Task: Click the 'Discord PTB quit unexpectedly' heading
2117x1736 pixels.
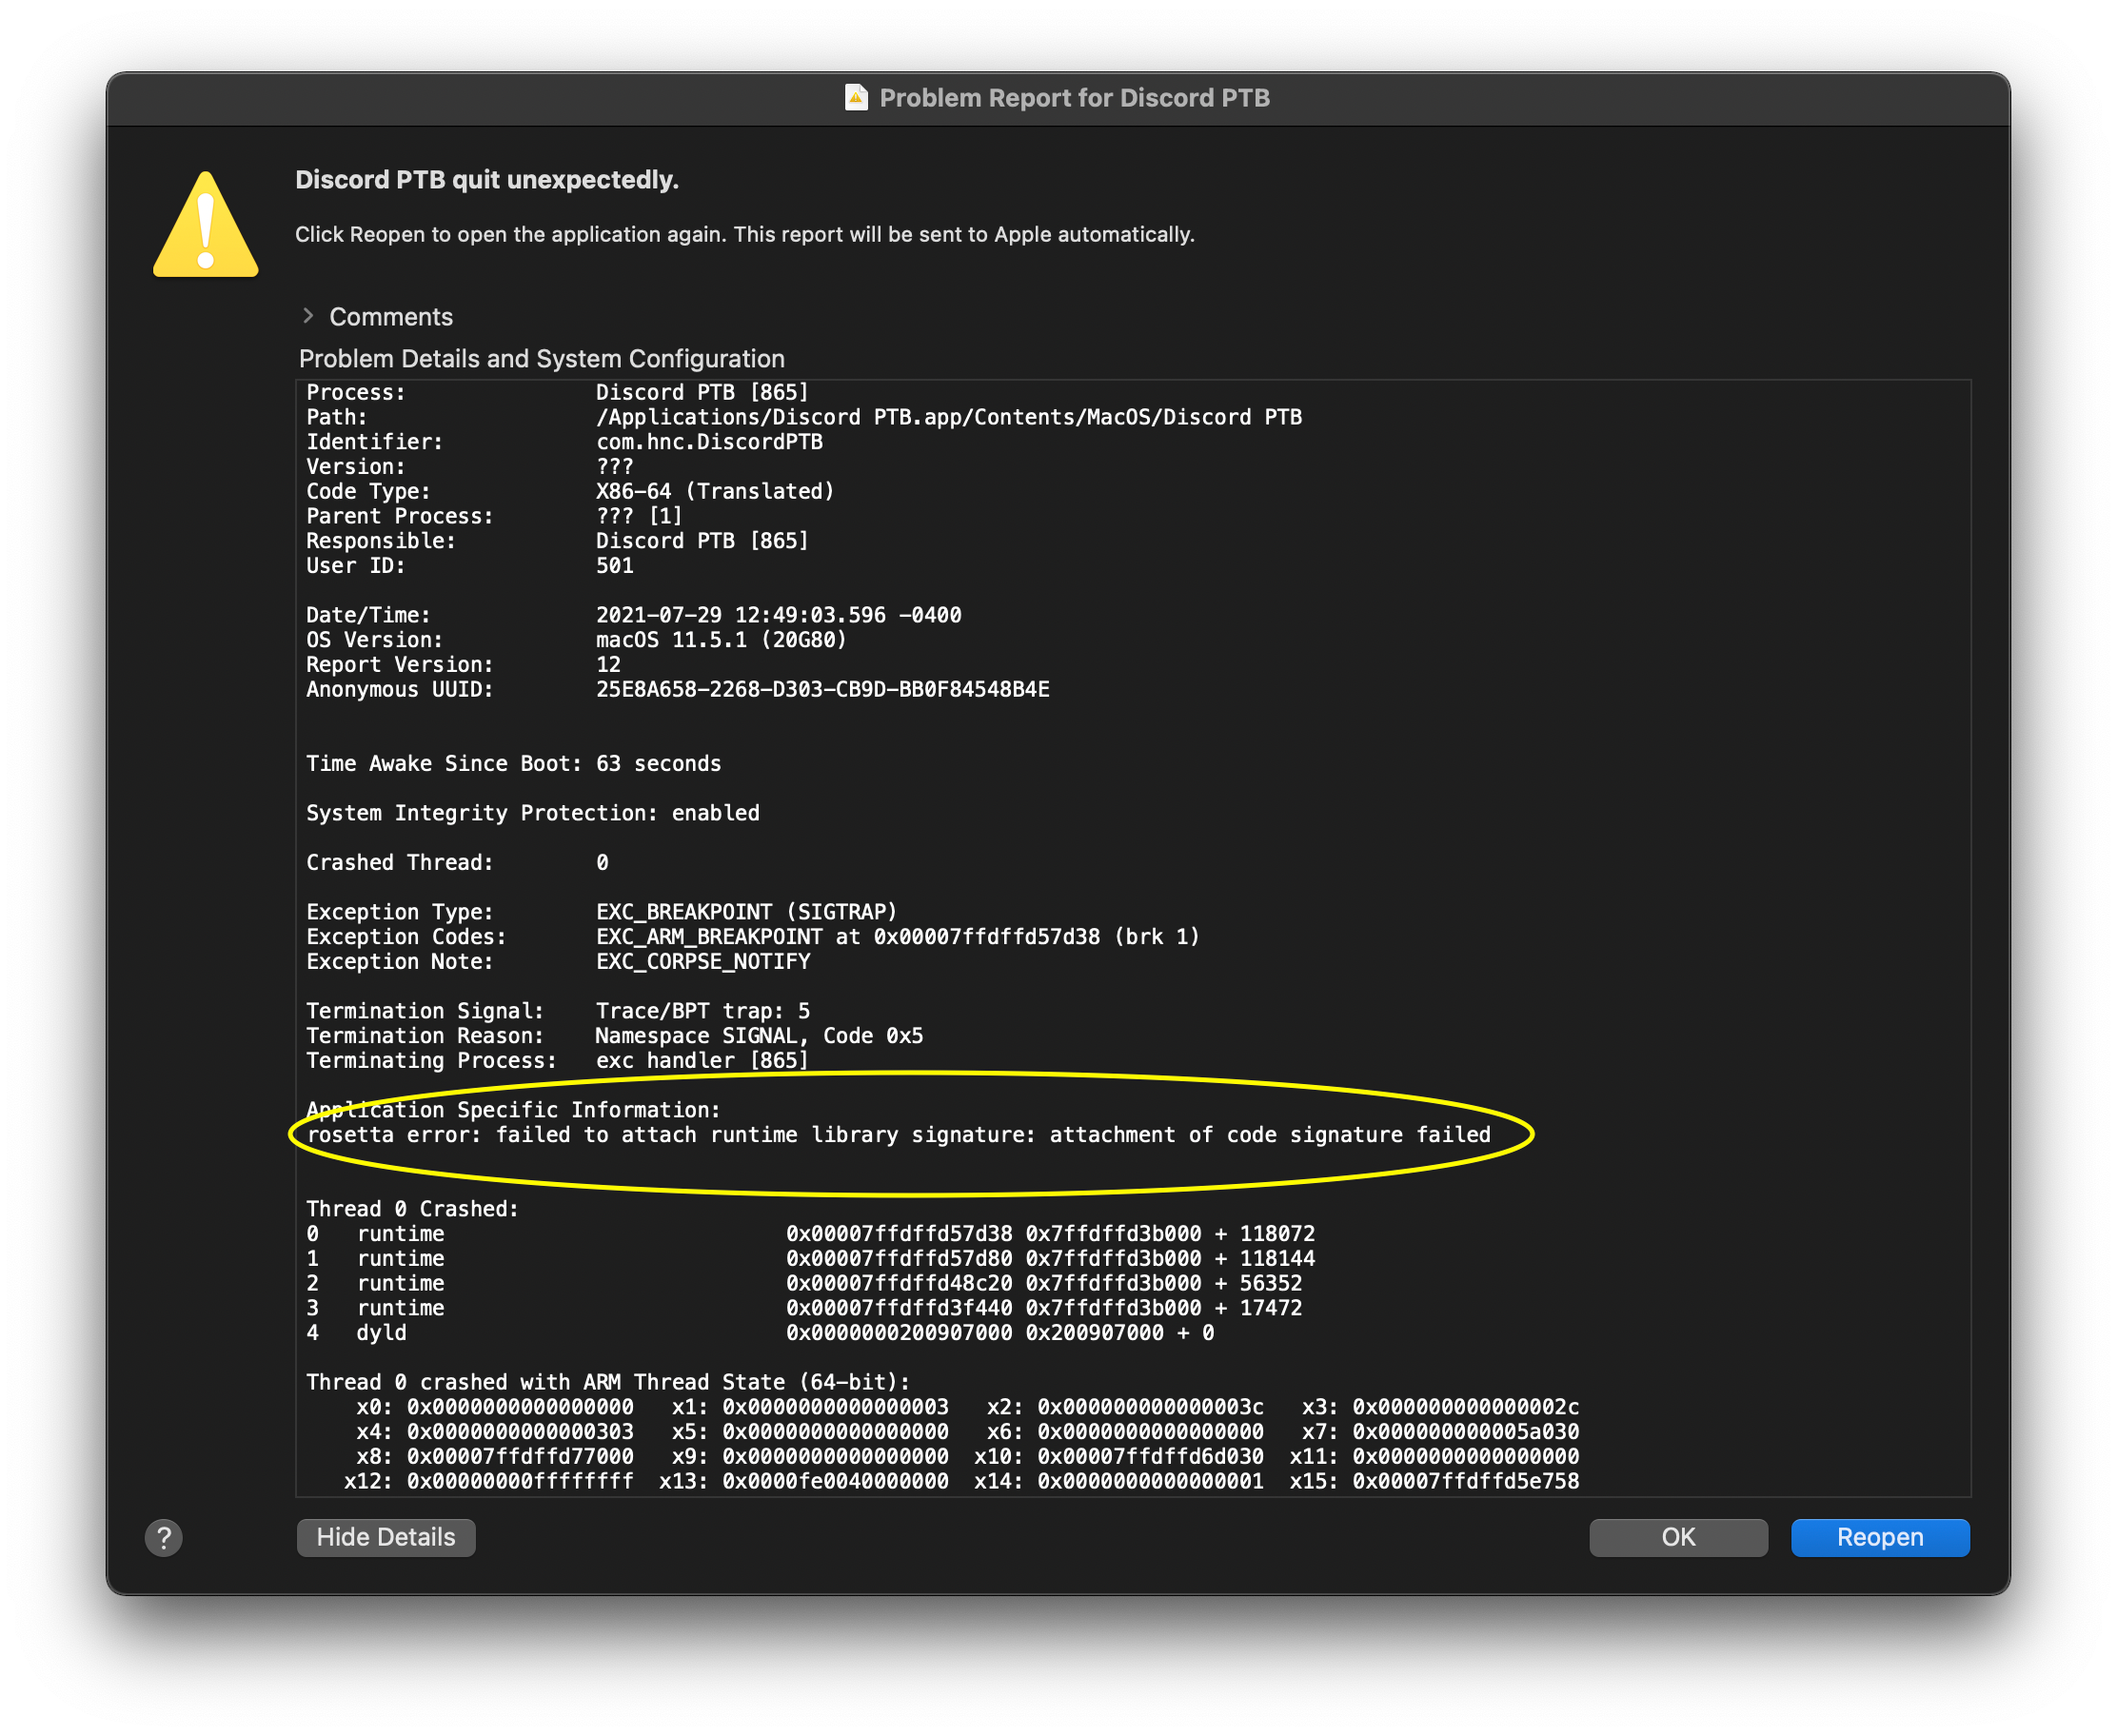Action: 487,180
